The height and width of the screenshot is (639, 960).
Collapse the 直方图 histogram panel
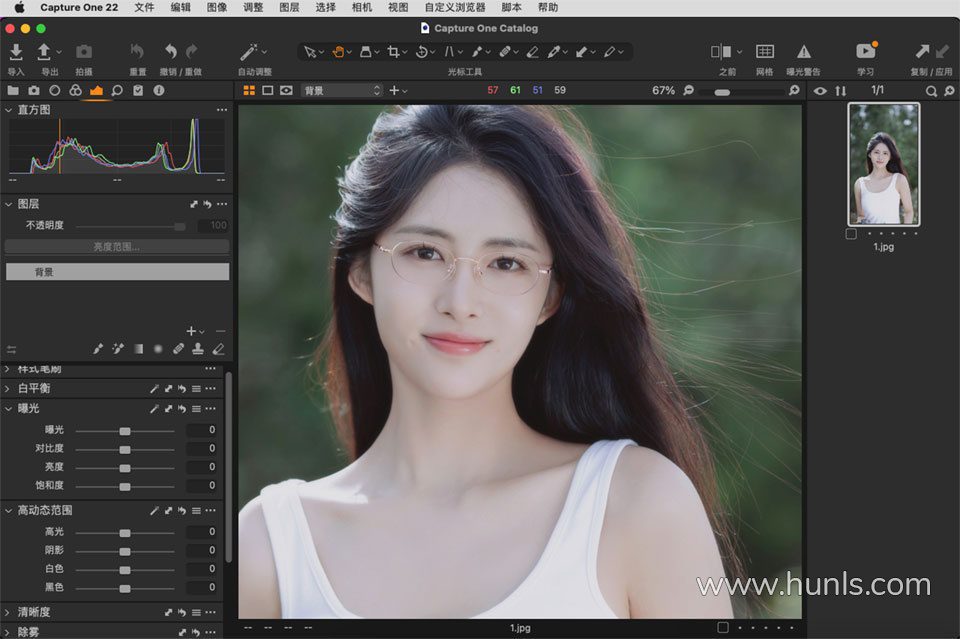[9, 110]
